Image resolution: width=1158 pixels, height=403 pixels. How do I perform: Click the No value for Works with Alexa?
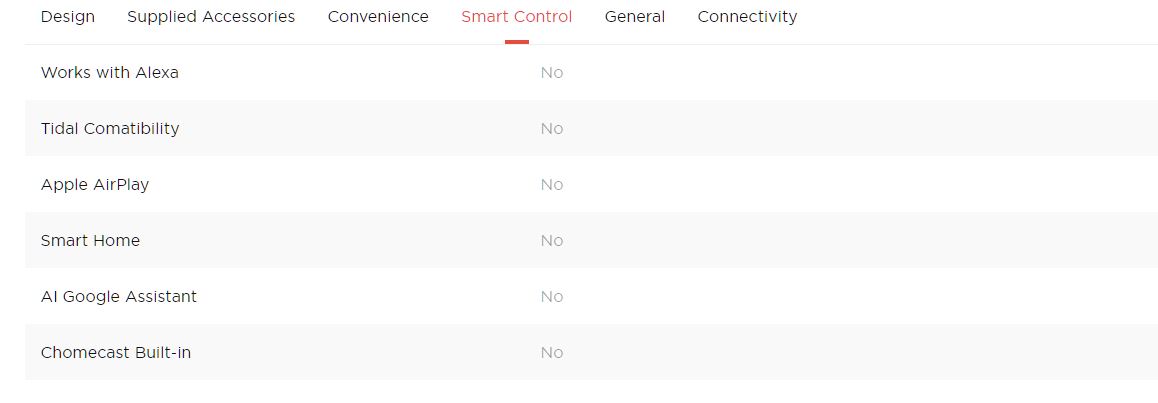click(x=551, y=73)
